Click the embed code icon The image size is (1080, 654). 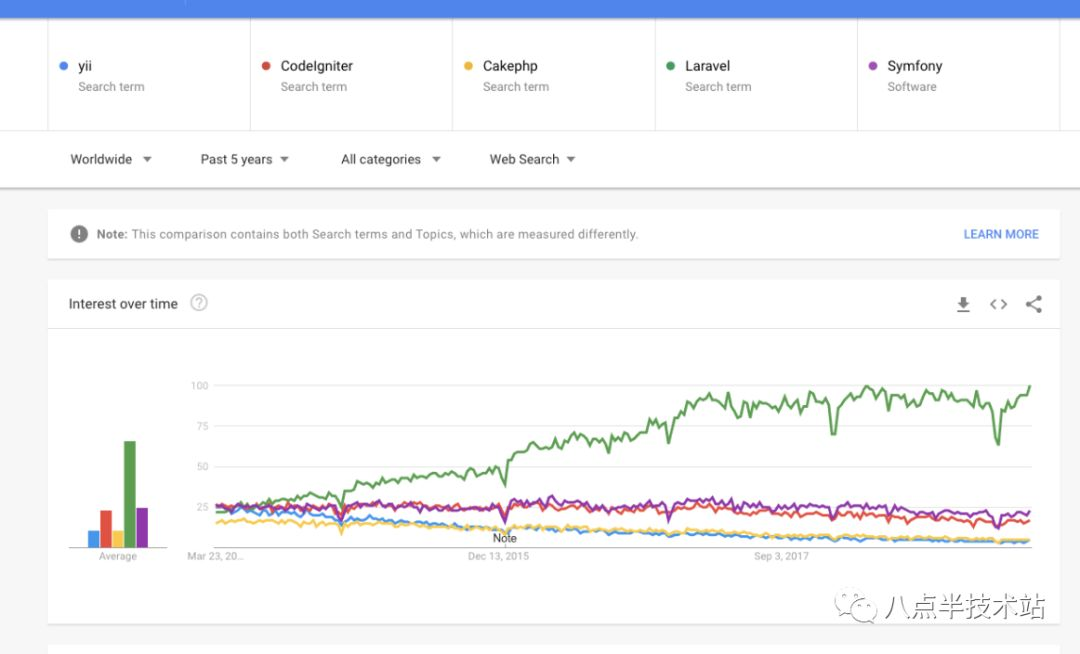(x=998, y=304)
